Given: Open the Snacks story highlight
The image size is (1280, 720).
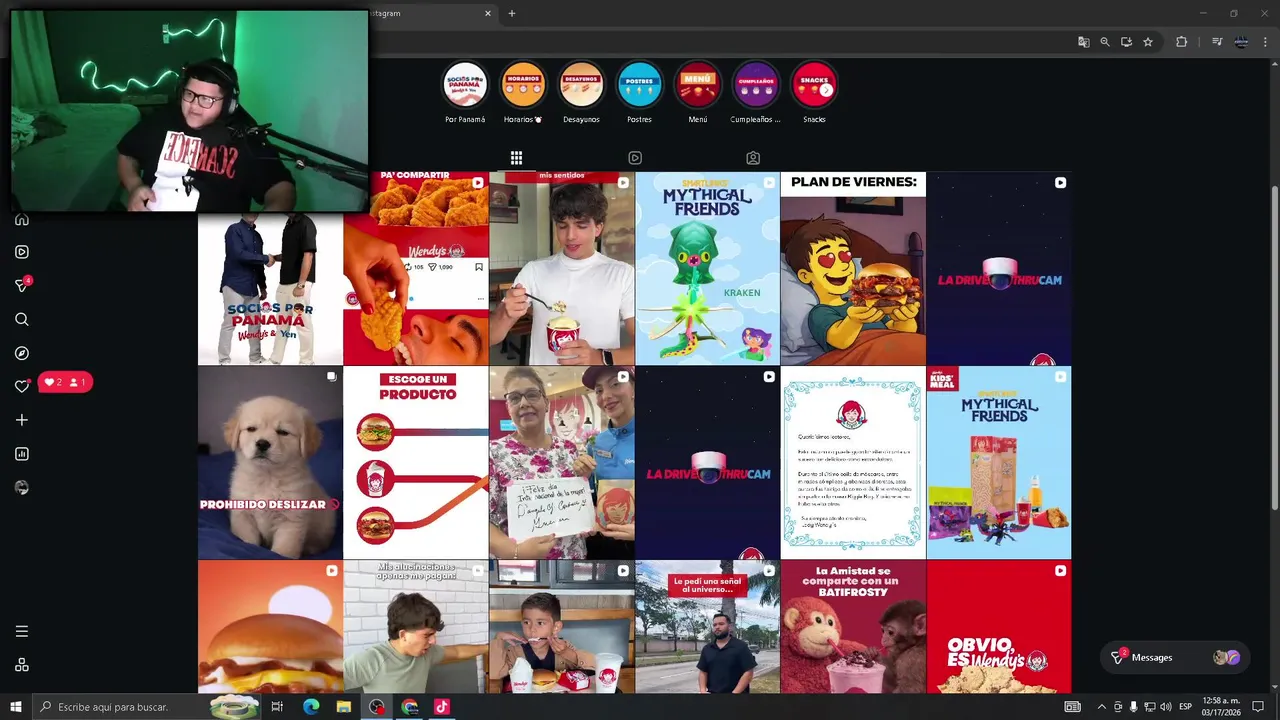Looking at the screenshot, I should (814, 86).
